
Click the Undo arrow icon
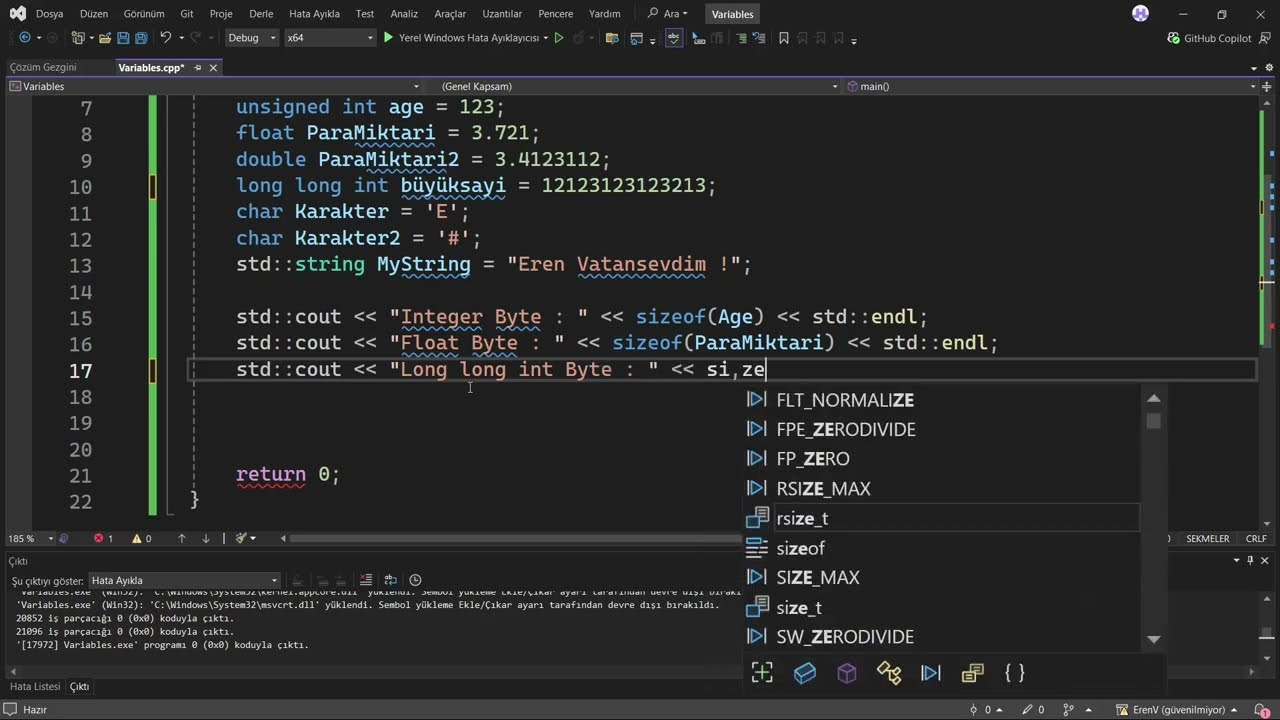coord(165,38)
